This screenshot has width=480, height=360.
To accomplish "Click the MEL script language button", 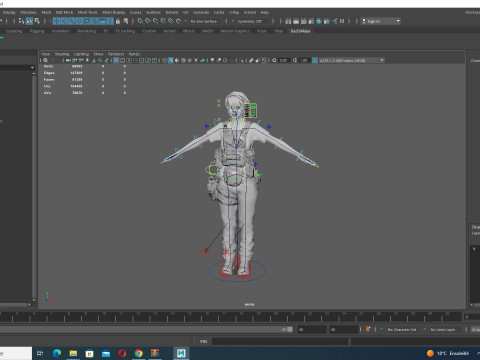I will point(203,341).
